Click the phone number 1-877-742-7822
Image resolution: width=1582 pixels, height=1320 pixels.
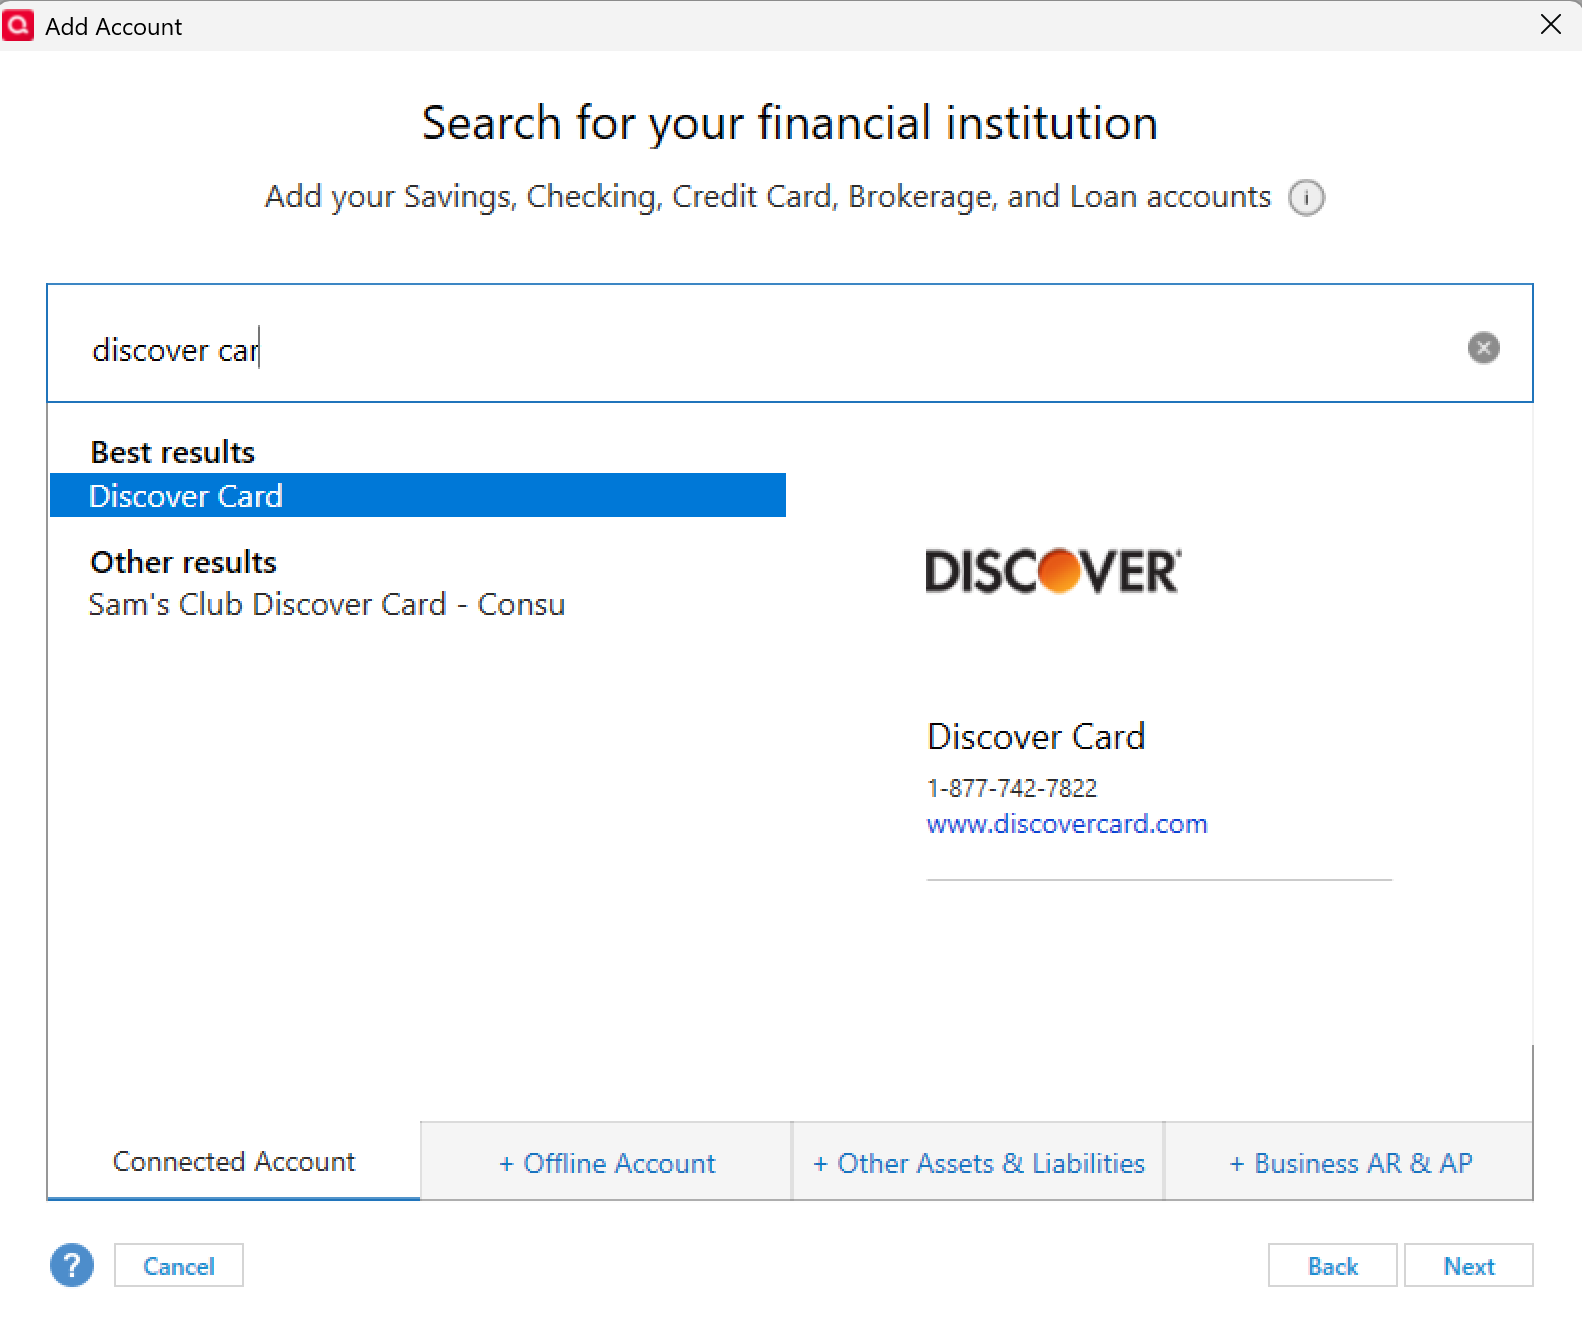[x=1012, y=788]
